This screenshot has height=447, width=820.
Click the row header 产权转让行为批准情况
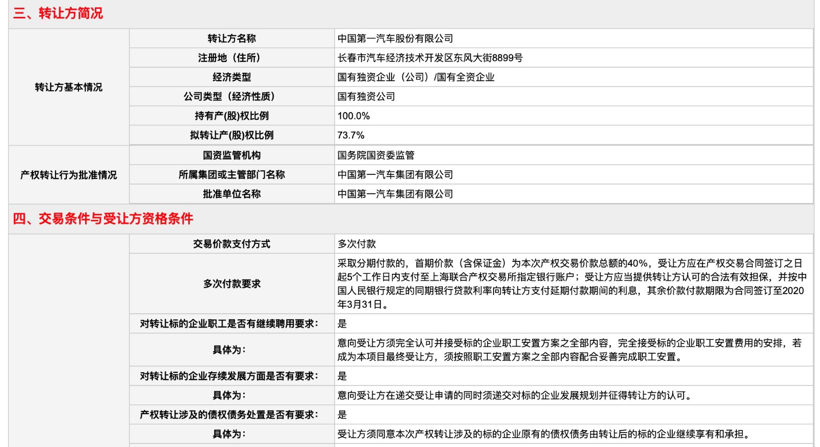tap(69, 175)
